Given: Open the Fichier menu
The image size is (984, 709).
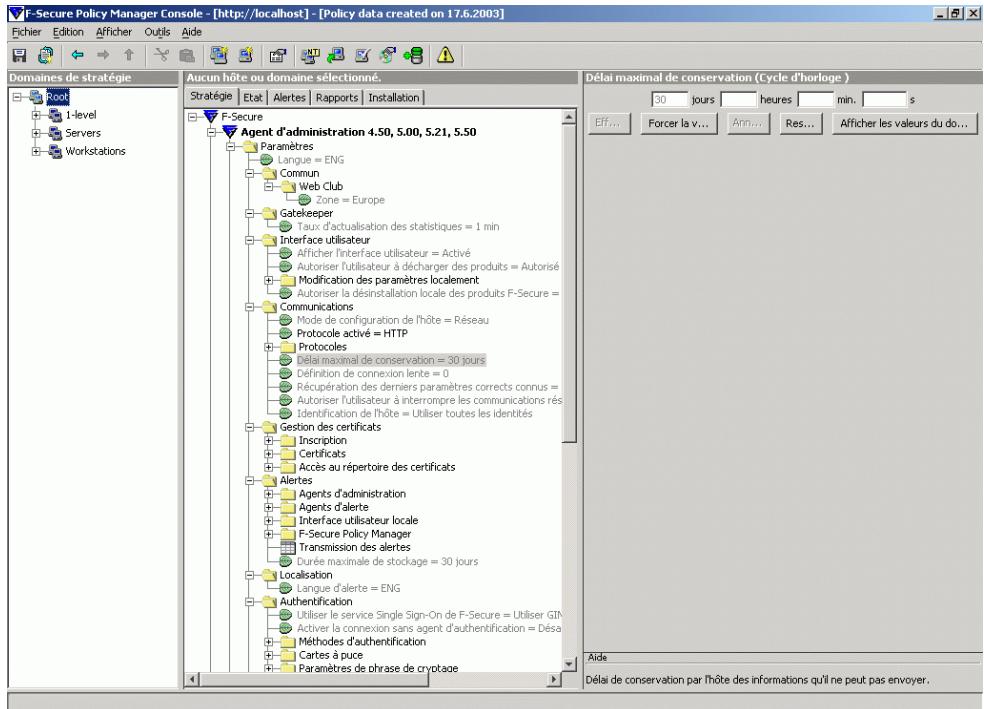Looking at the screenshot, I should (26, 31).
